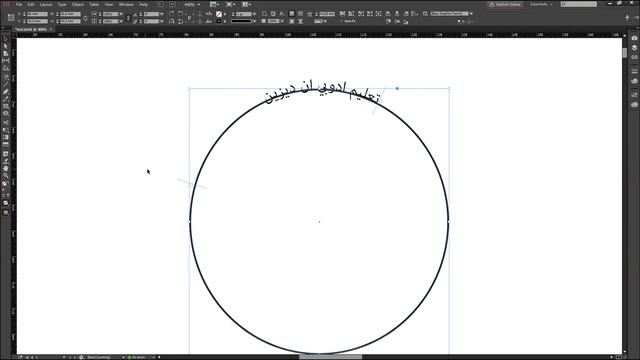The image size is (640, 360).
Task: Click the Publish Online button
Action: pyautogui.click(x=505, y=4)
